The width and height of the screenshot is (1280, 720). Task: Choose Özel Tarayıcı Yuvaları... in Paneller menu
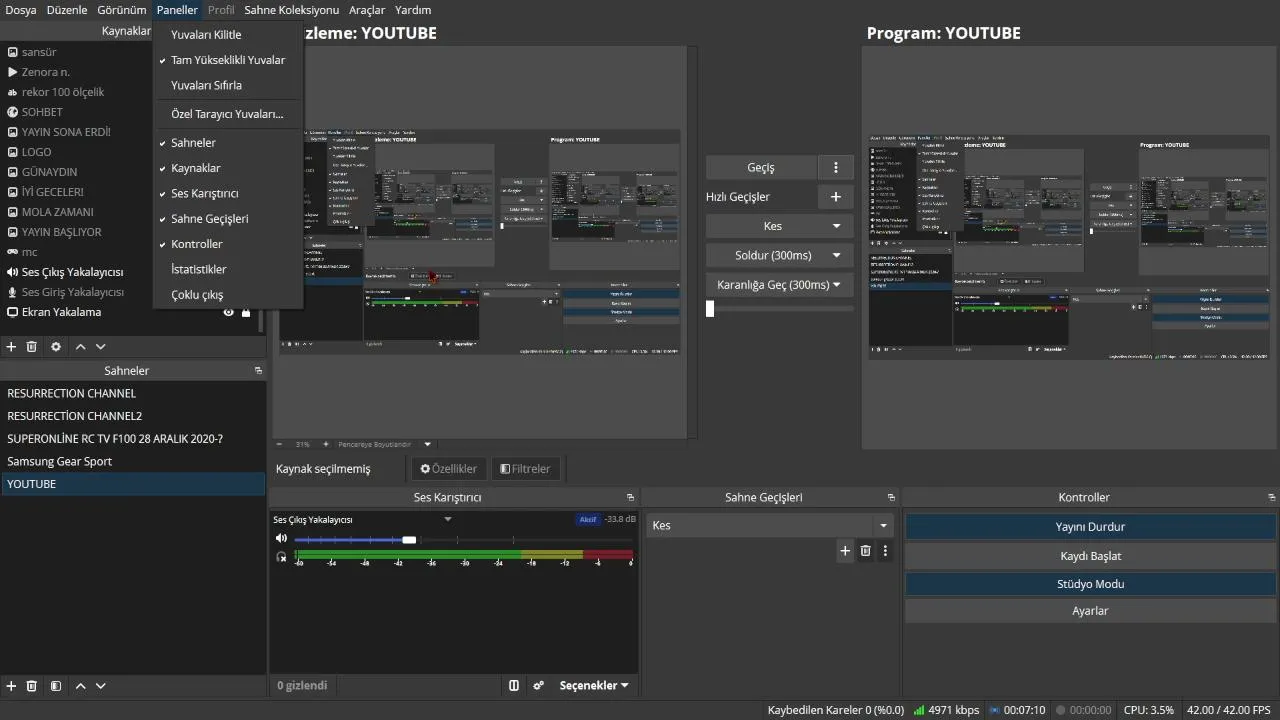(228, 114)
